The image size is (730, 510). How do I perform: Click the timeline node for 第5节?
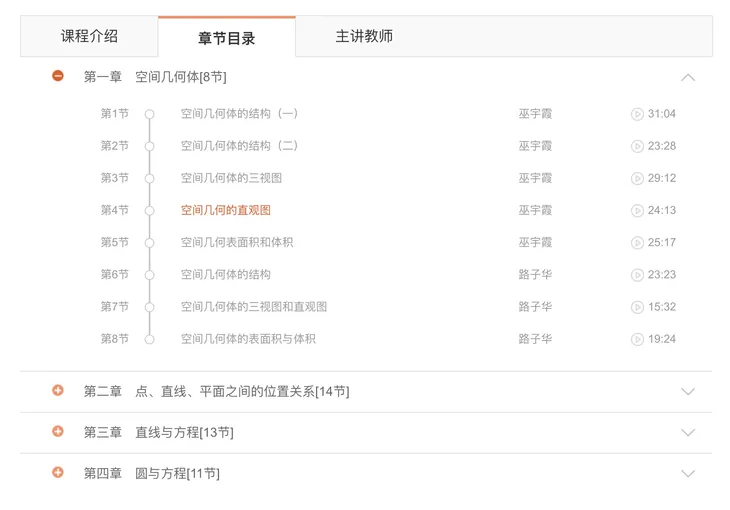[149, 243]
